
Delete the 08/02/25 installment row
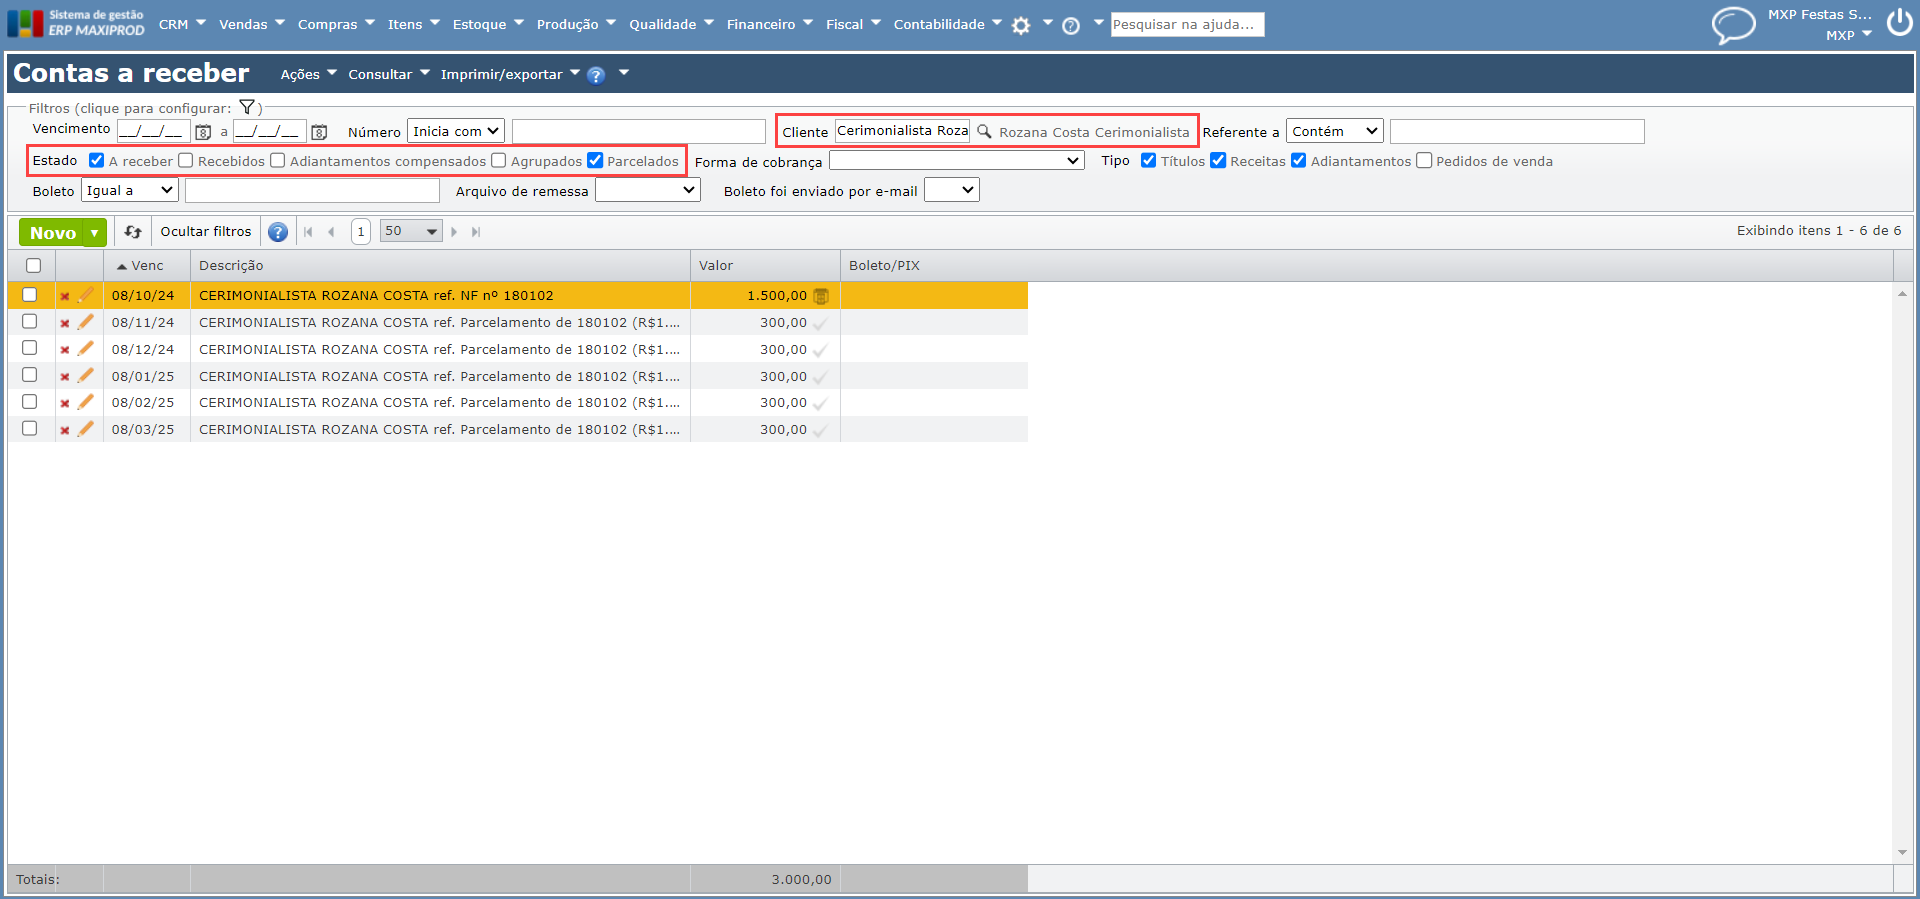(65, 403)
